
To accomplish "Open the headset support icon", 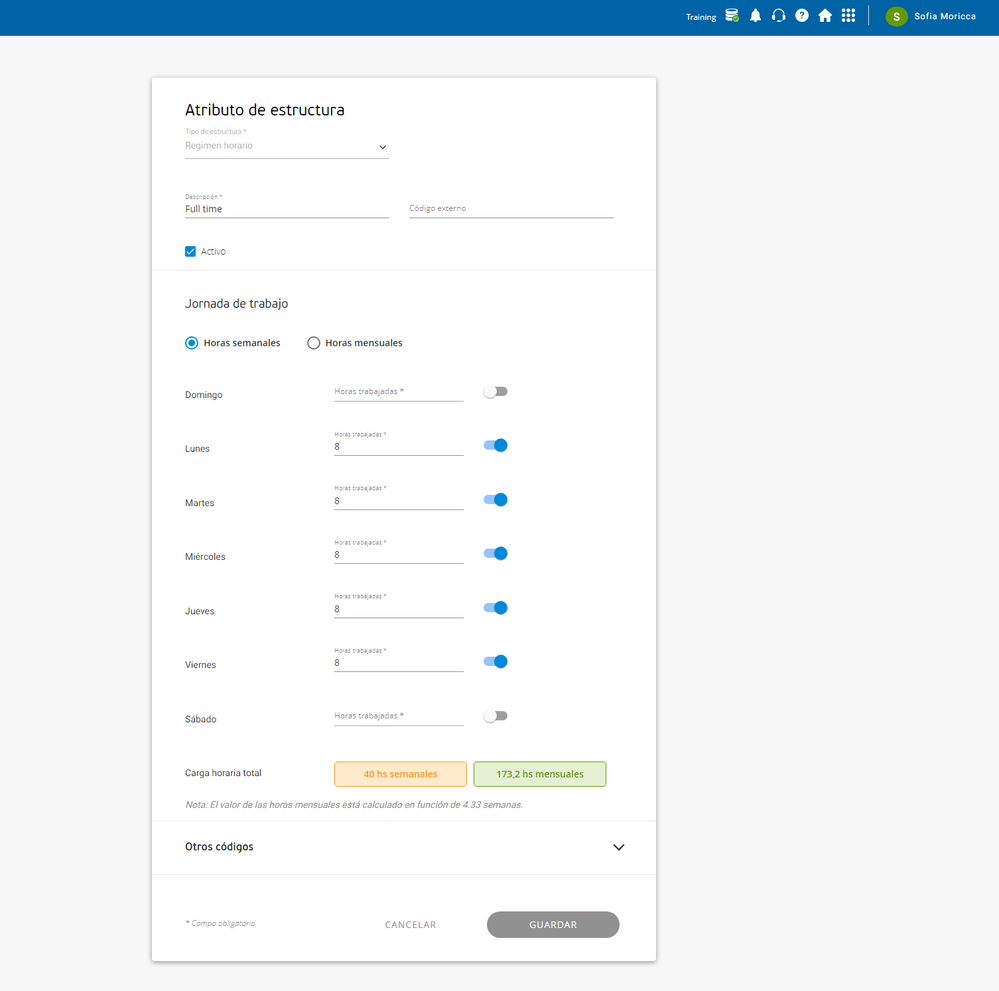I will click(778, 16).
